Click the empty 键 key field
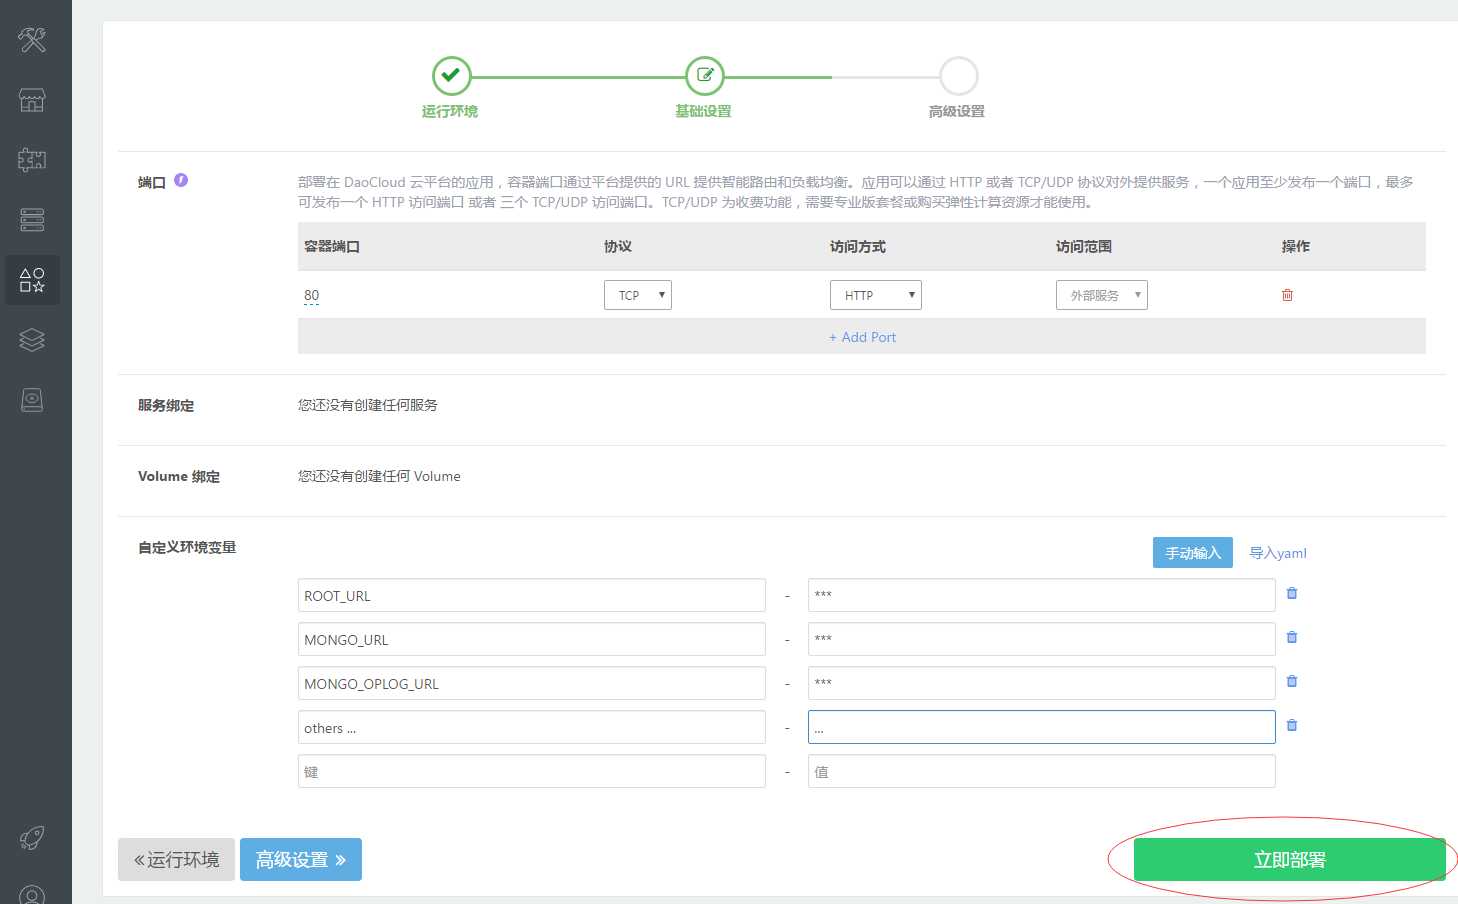The height and width of the screenshot is (904, 1458). point(532,771)
